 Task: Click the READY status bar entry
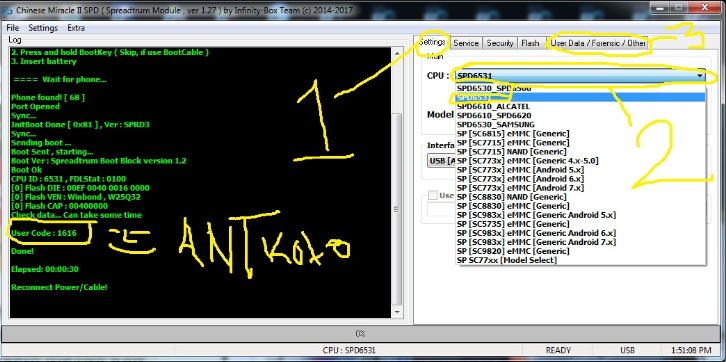(x=558, y=350)
